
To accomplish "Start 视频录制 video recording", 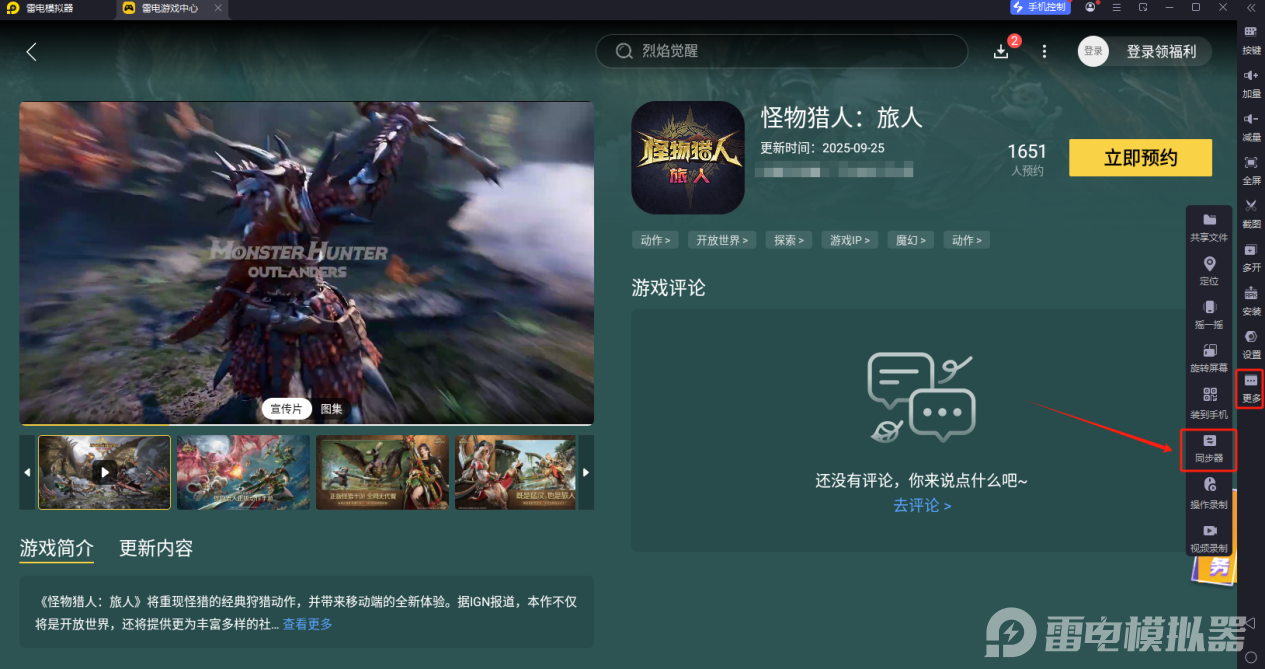I will [x=1209, y=538].
